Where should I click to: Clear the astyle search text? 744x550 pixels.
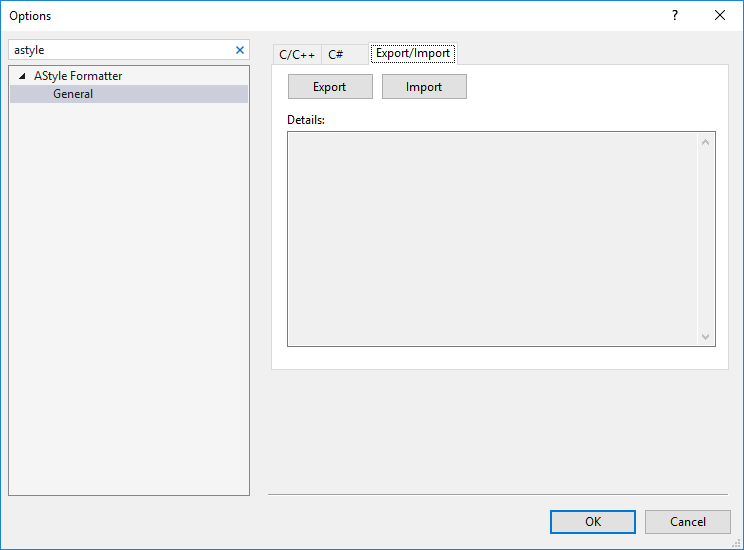[x=239, y=50]
